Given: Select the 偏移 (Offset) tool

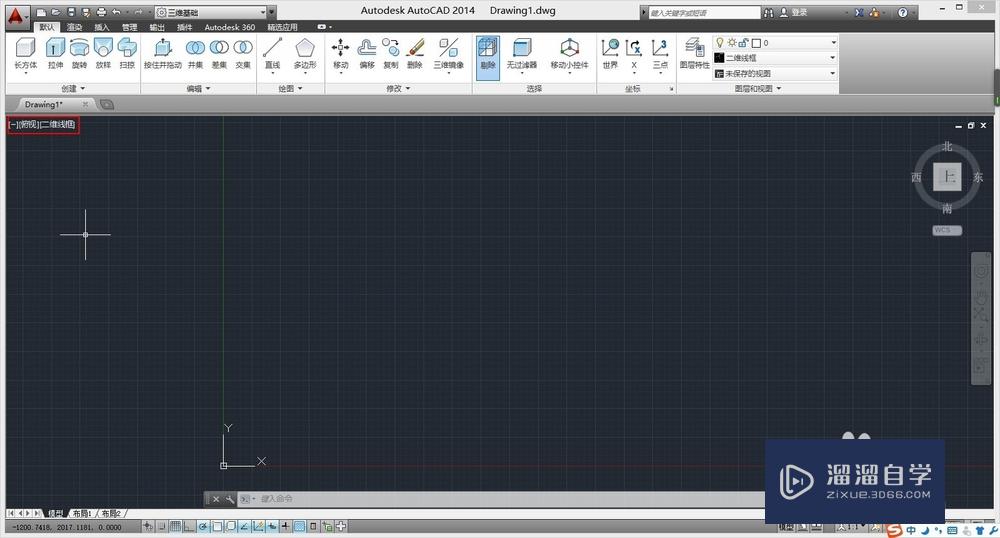Looking at the screenshot, I should tap(367, 54).
